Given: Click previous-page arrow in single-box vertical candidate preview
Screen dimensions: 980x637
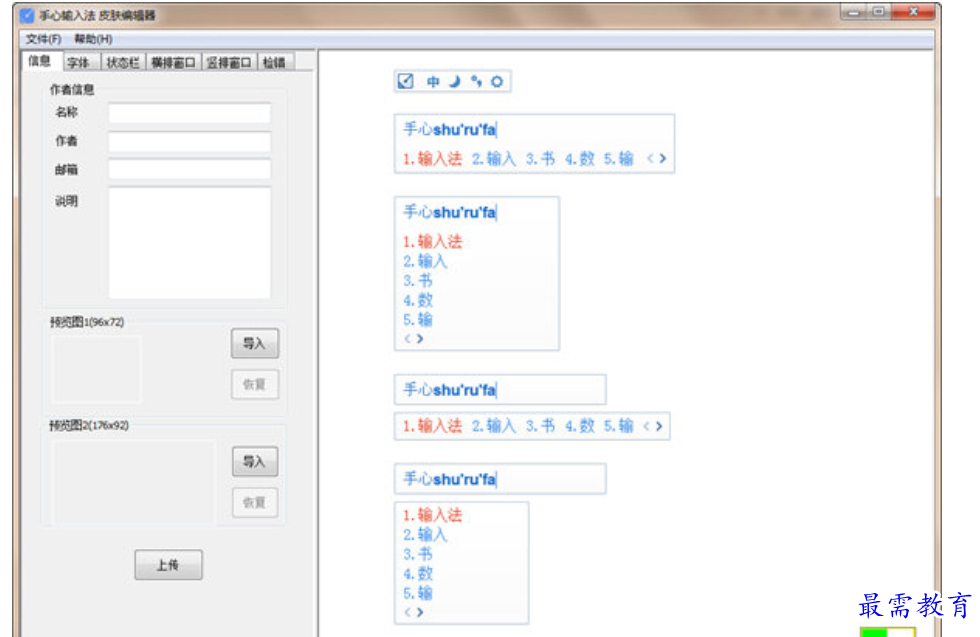Looking at the screenshot, I should (x=408, y=338).
